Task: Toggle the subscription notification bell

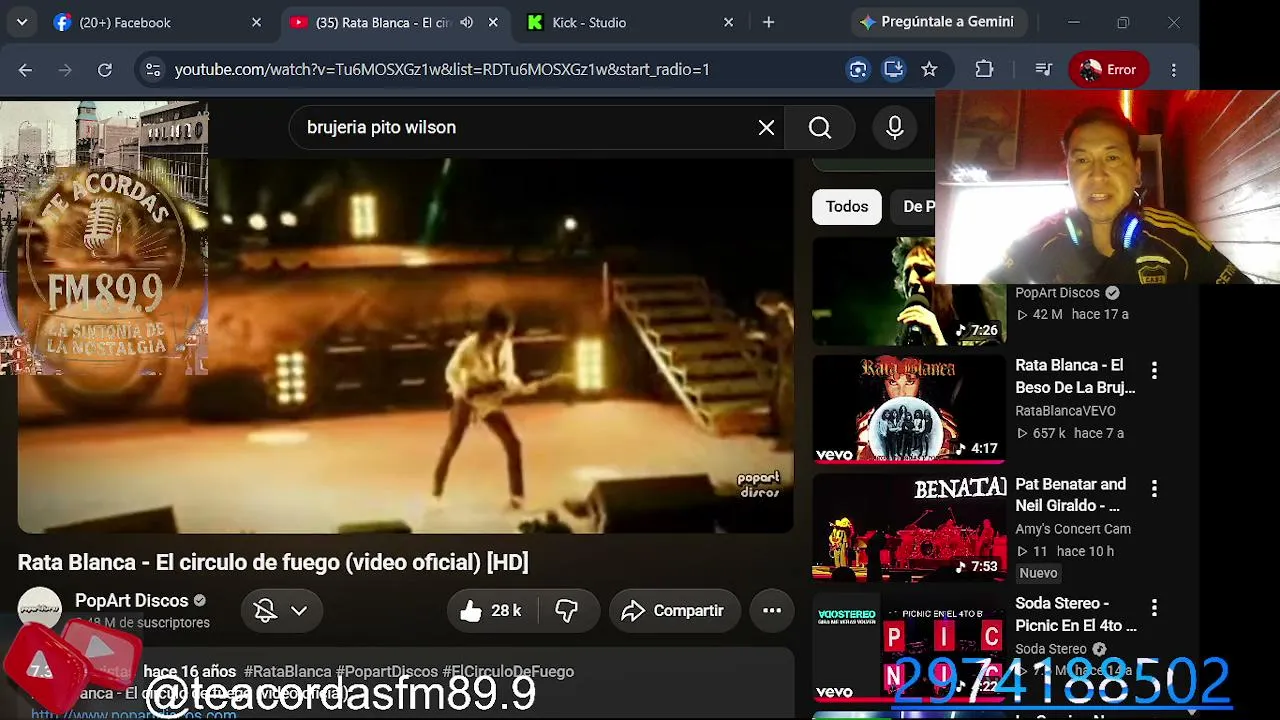Action: [x=265, y=610]
